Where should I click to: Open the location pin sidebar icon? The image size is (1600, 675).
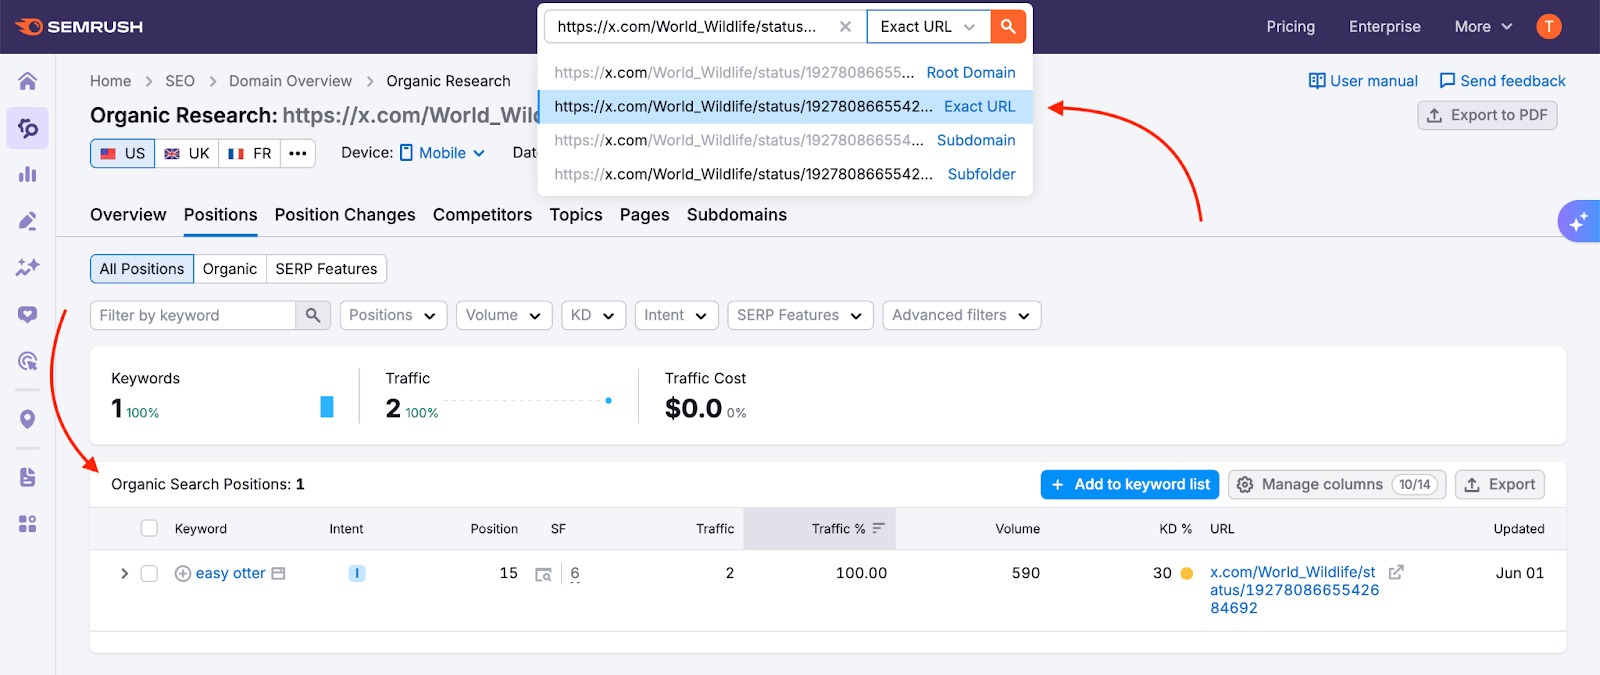tap(27, 419)
